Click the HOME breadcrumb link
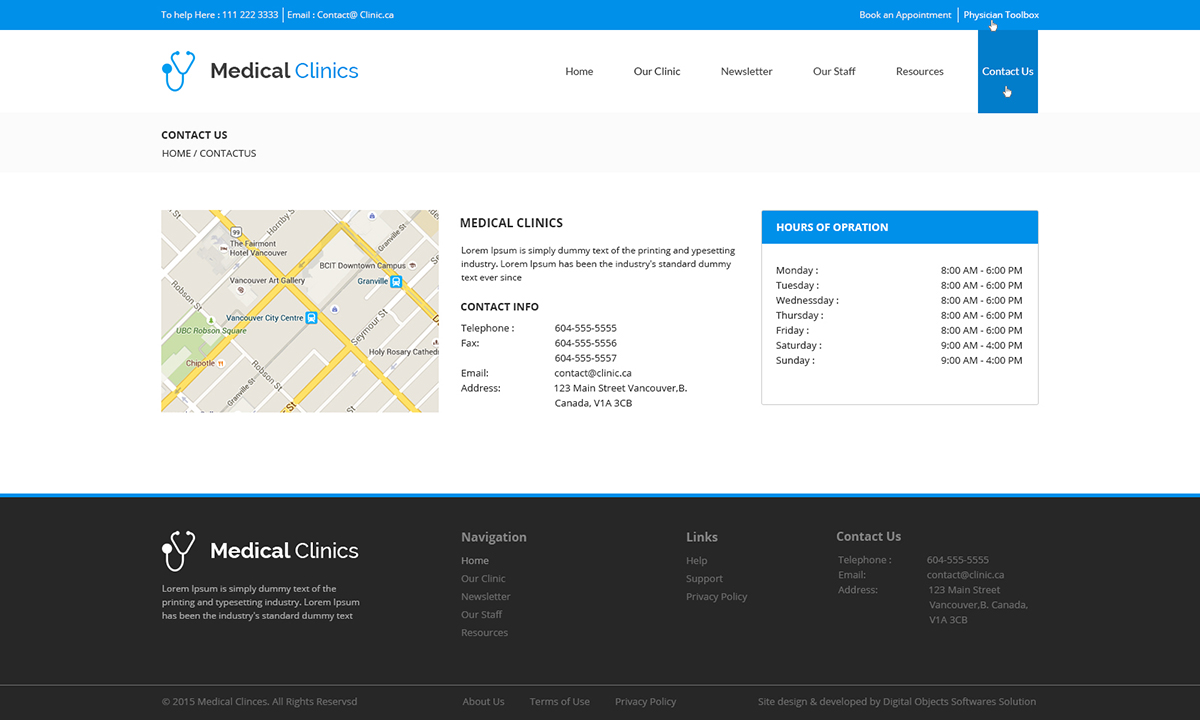The width and height of the screenshot is (1200, 720). point(176,153)
